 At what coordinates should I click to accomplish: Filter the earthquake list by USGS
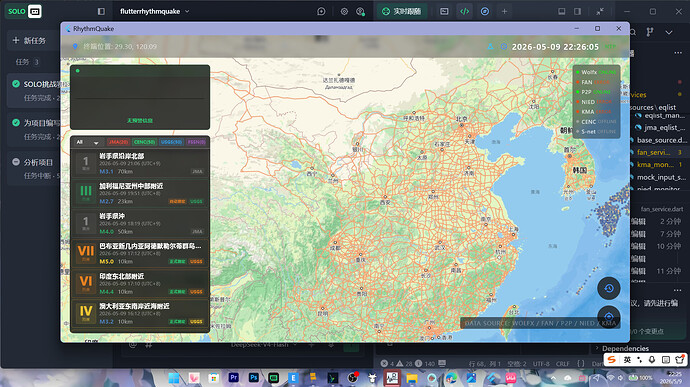(171, 142)
